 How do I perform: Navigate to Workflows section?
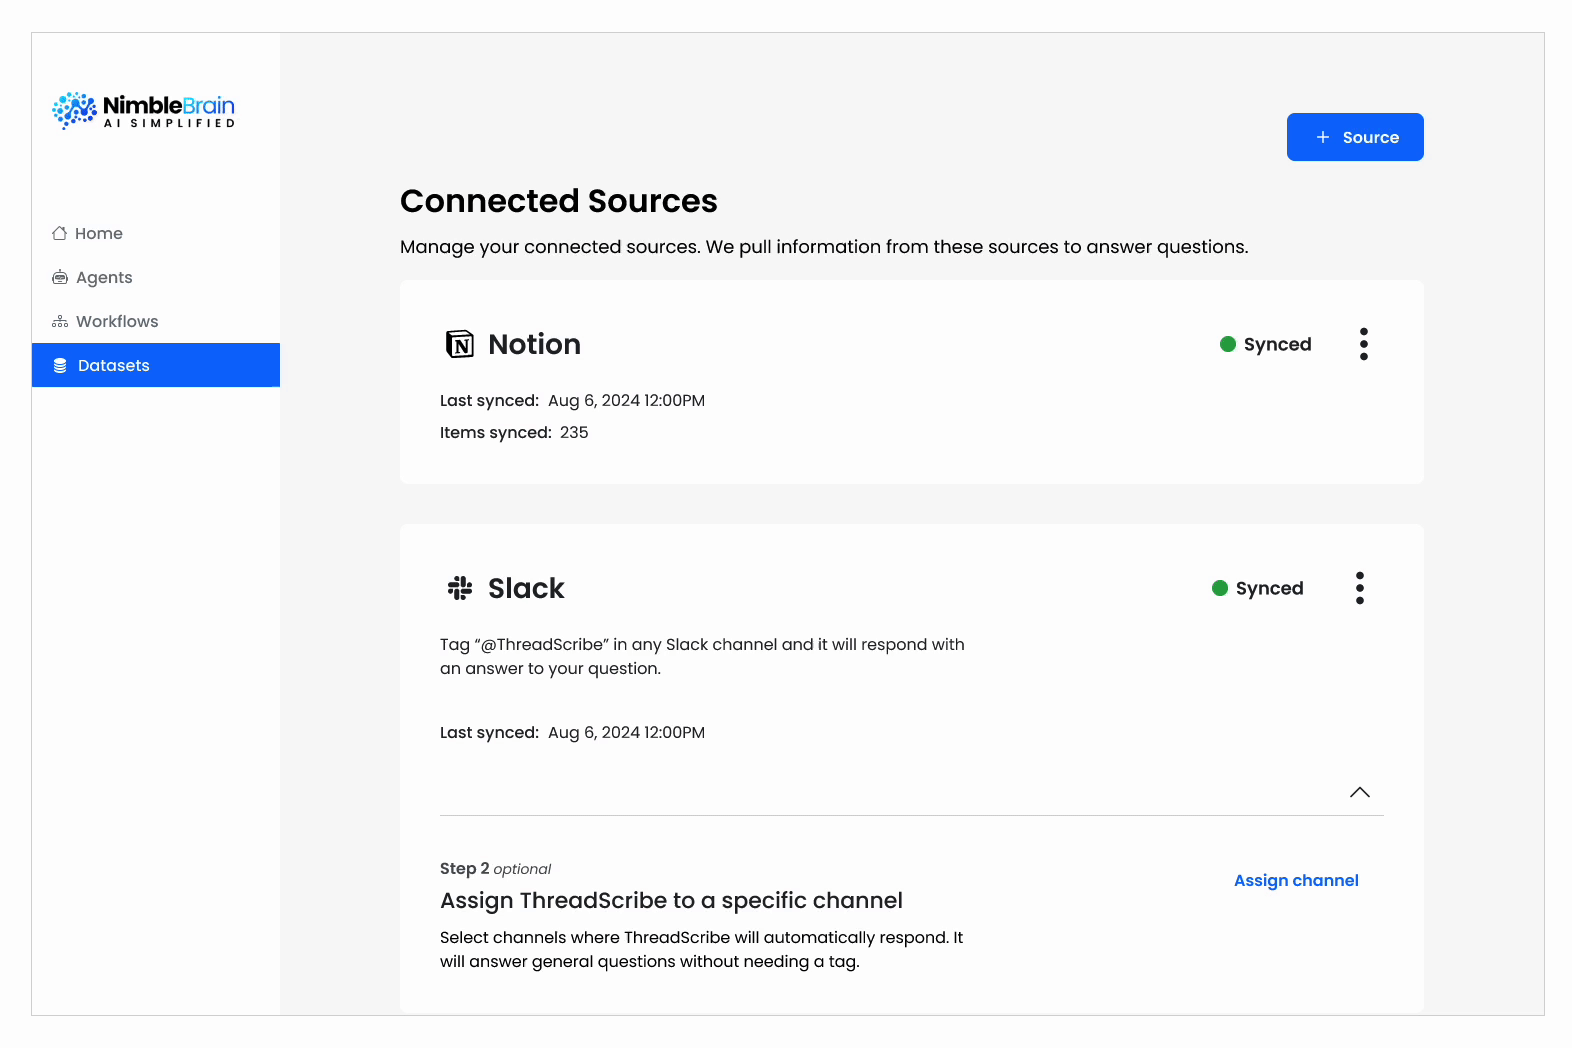click(117, 321)
